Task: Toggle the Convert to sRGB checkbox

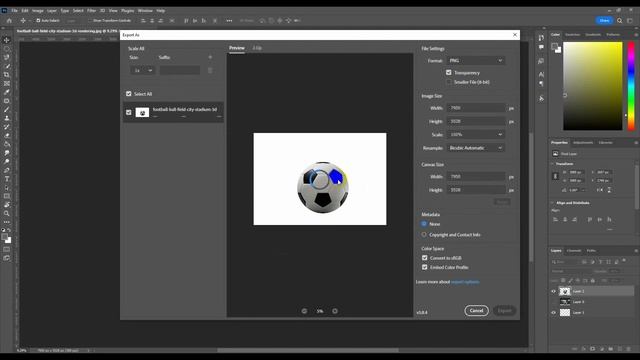Action: tap(424, 258)
